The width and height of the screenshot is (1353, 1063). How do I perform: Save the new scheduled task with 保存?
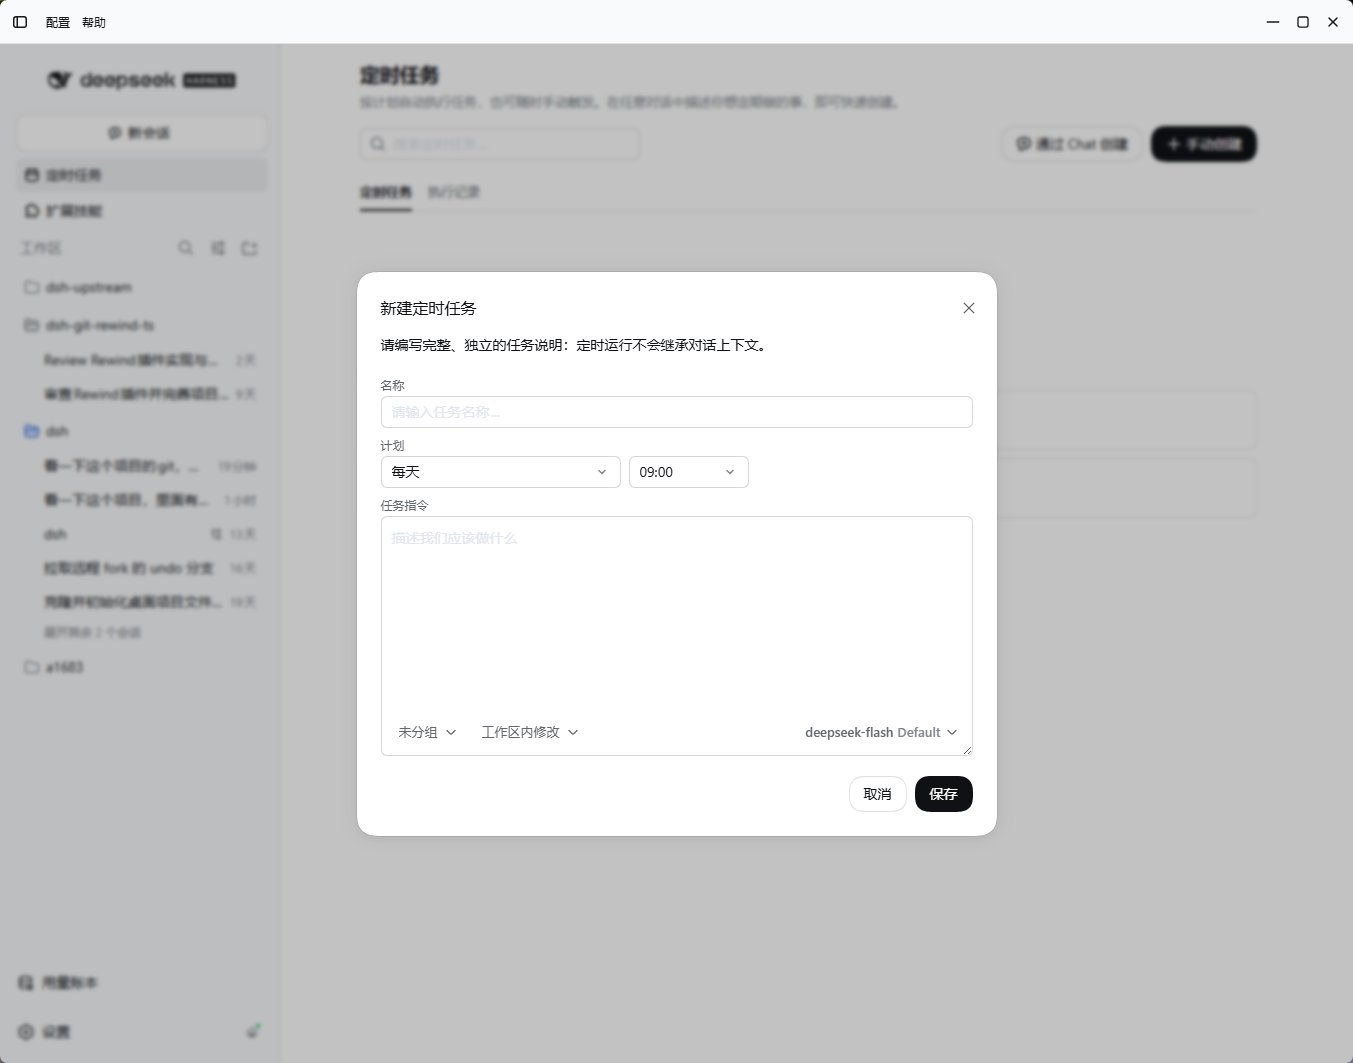[943, 794]
